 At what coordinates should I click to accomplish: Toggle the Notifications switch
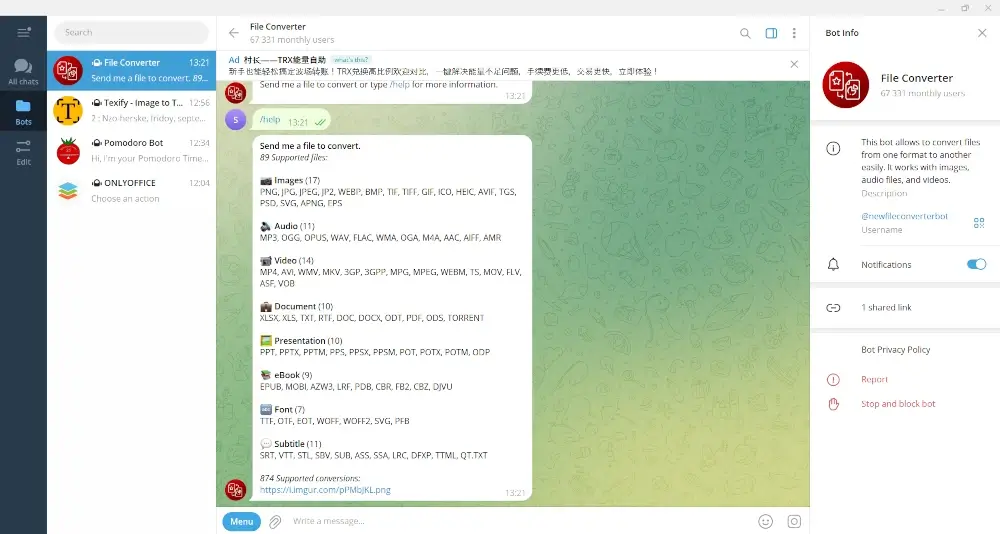(x=976, y=264)
